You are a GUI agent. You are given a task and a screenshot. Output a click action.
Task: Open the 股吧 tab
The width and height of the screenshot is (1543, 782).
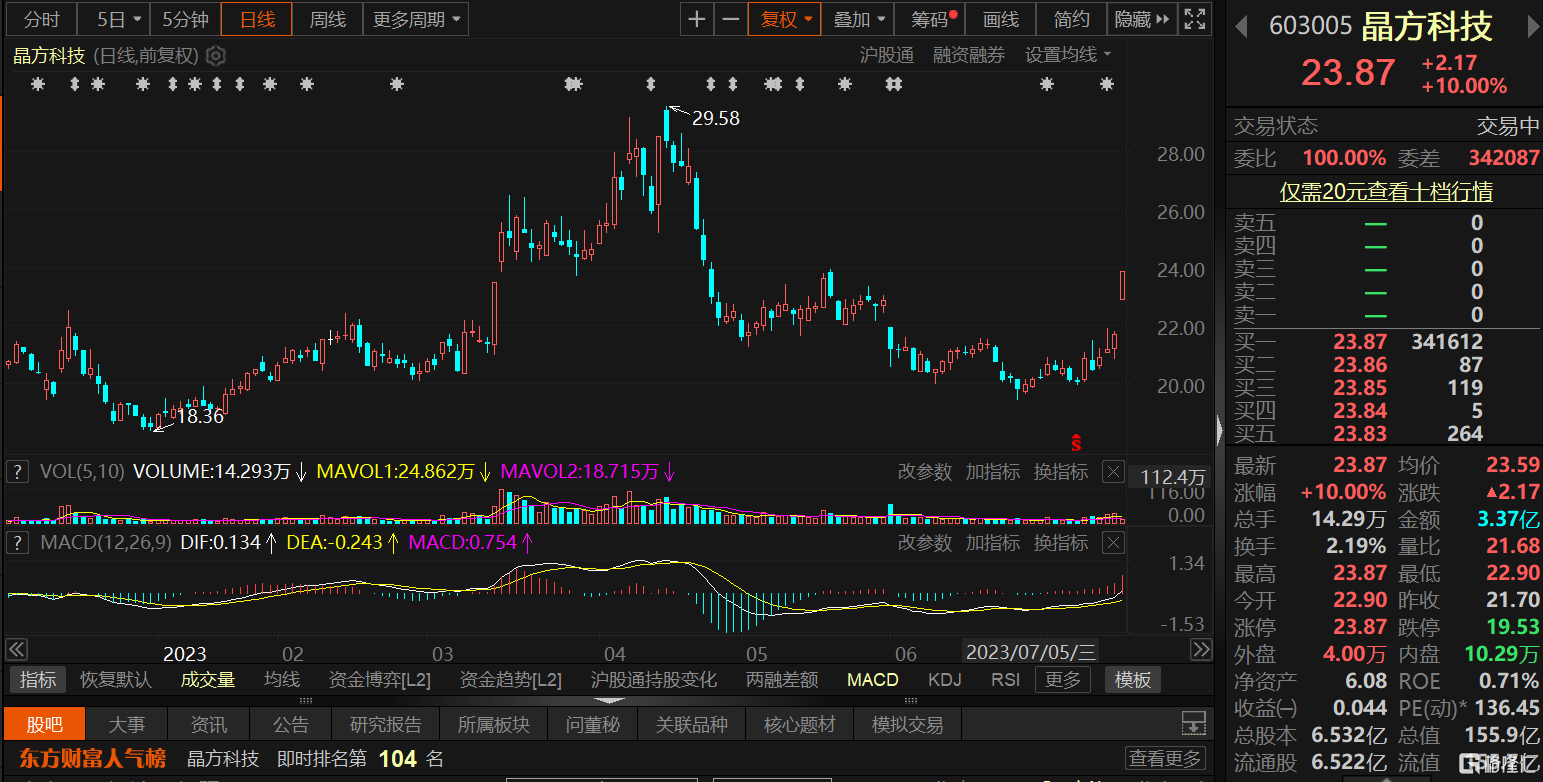click(x=44, y=724)
